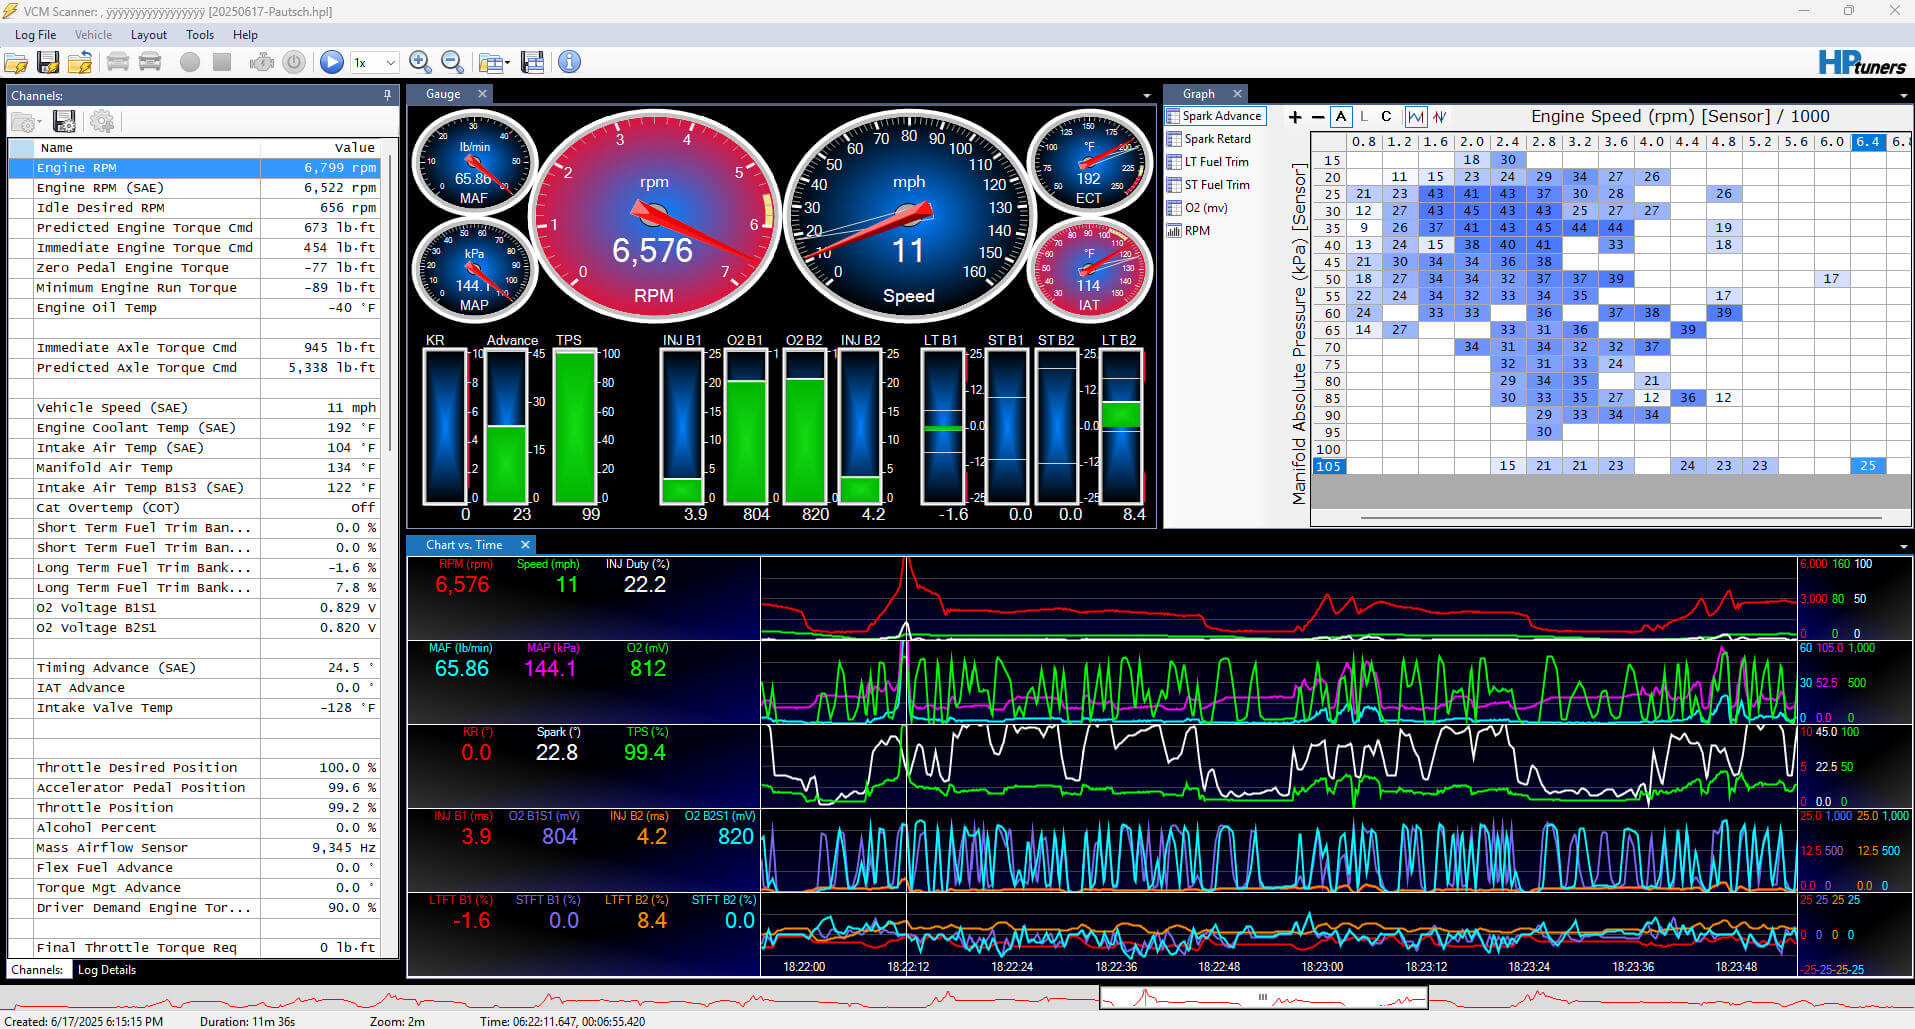Click the save channel config icon
Viewport: 1915px width, 1029px height.
pos(65,122)
